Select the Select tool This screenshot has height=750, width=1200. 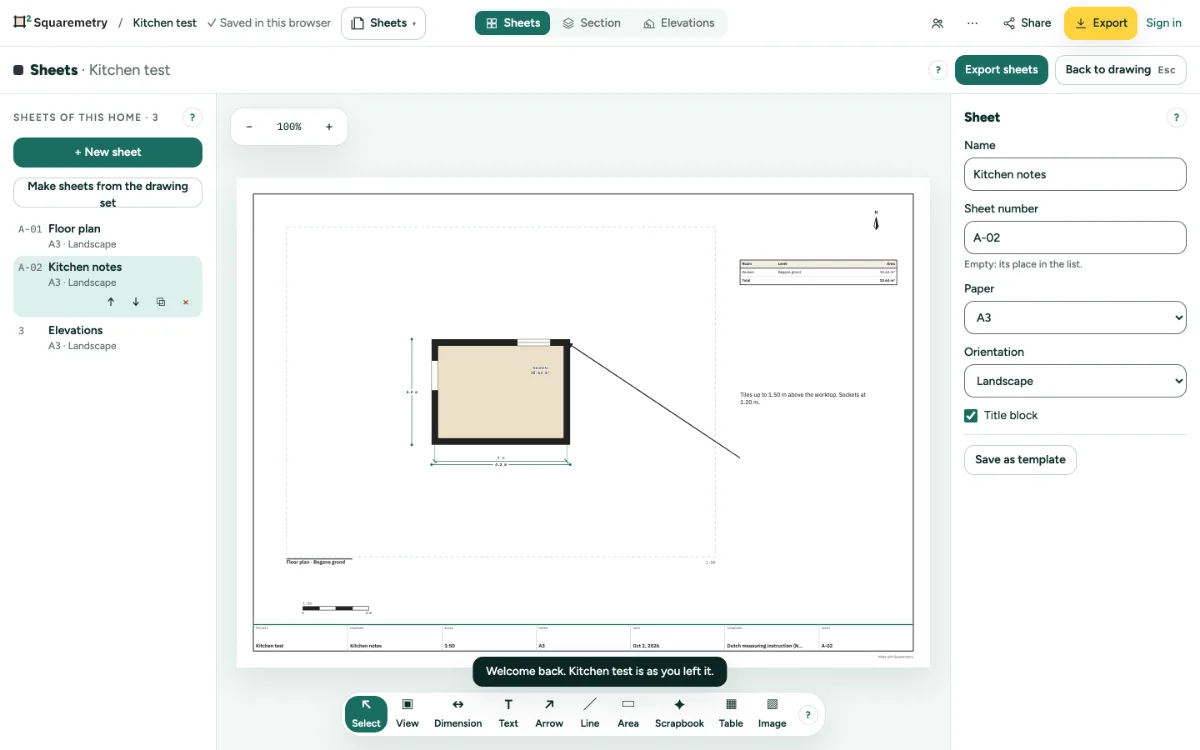pos(366,714)
